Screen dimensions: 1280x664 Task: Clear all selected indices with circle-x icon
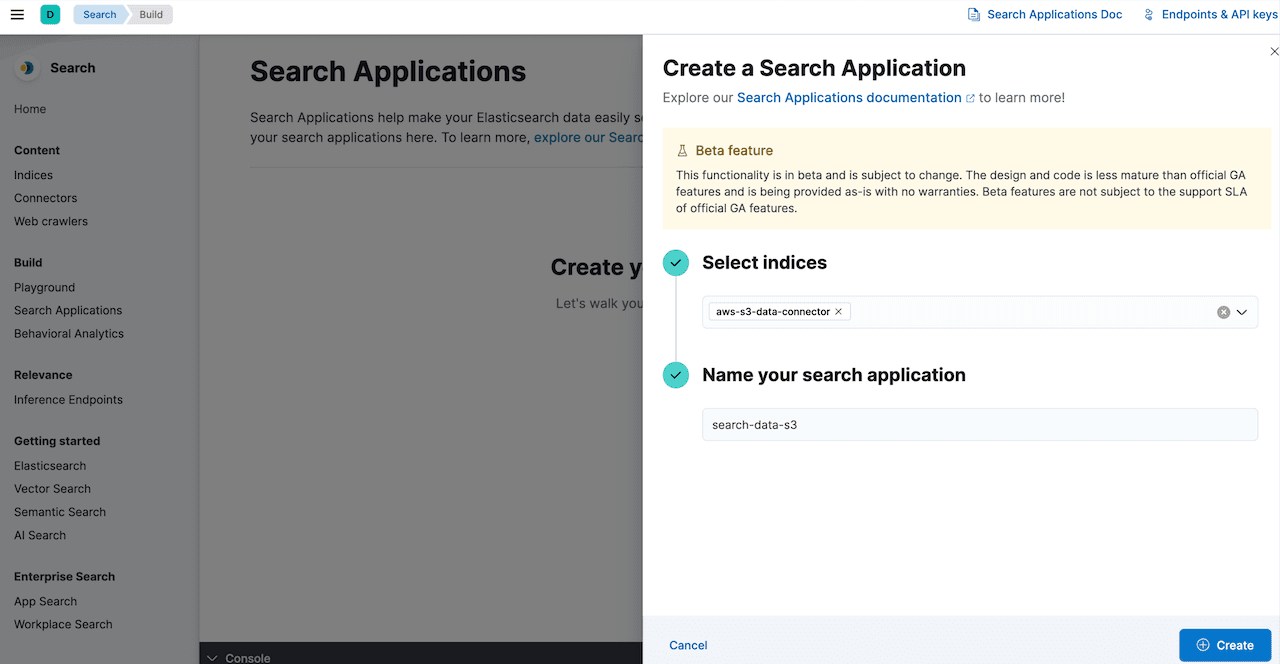[1223, 312]
